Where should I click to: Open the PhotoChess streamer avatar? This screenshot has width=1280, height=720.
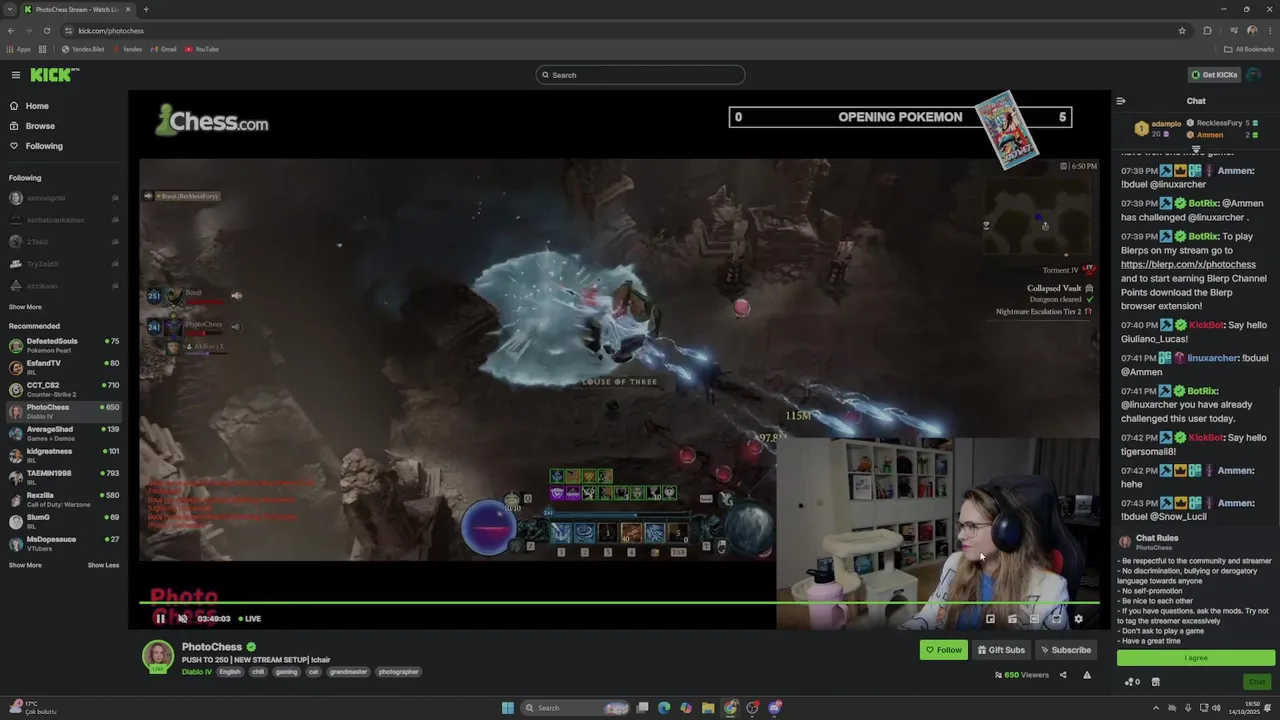[x=158, y=656]
